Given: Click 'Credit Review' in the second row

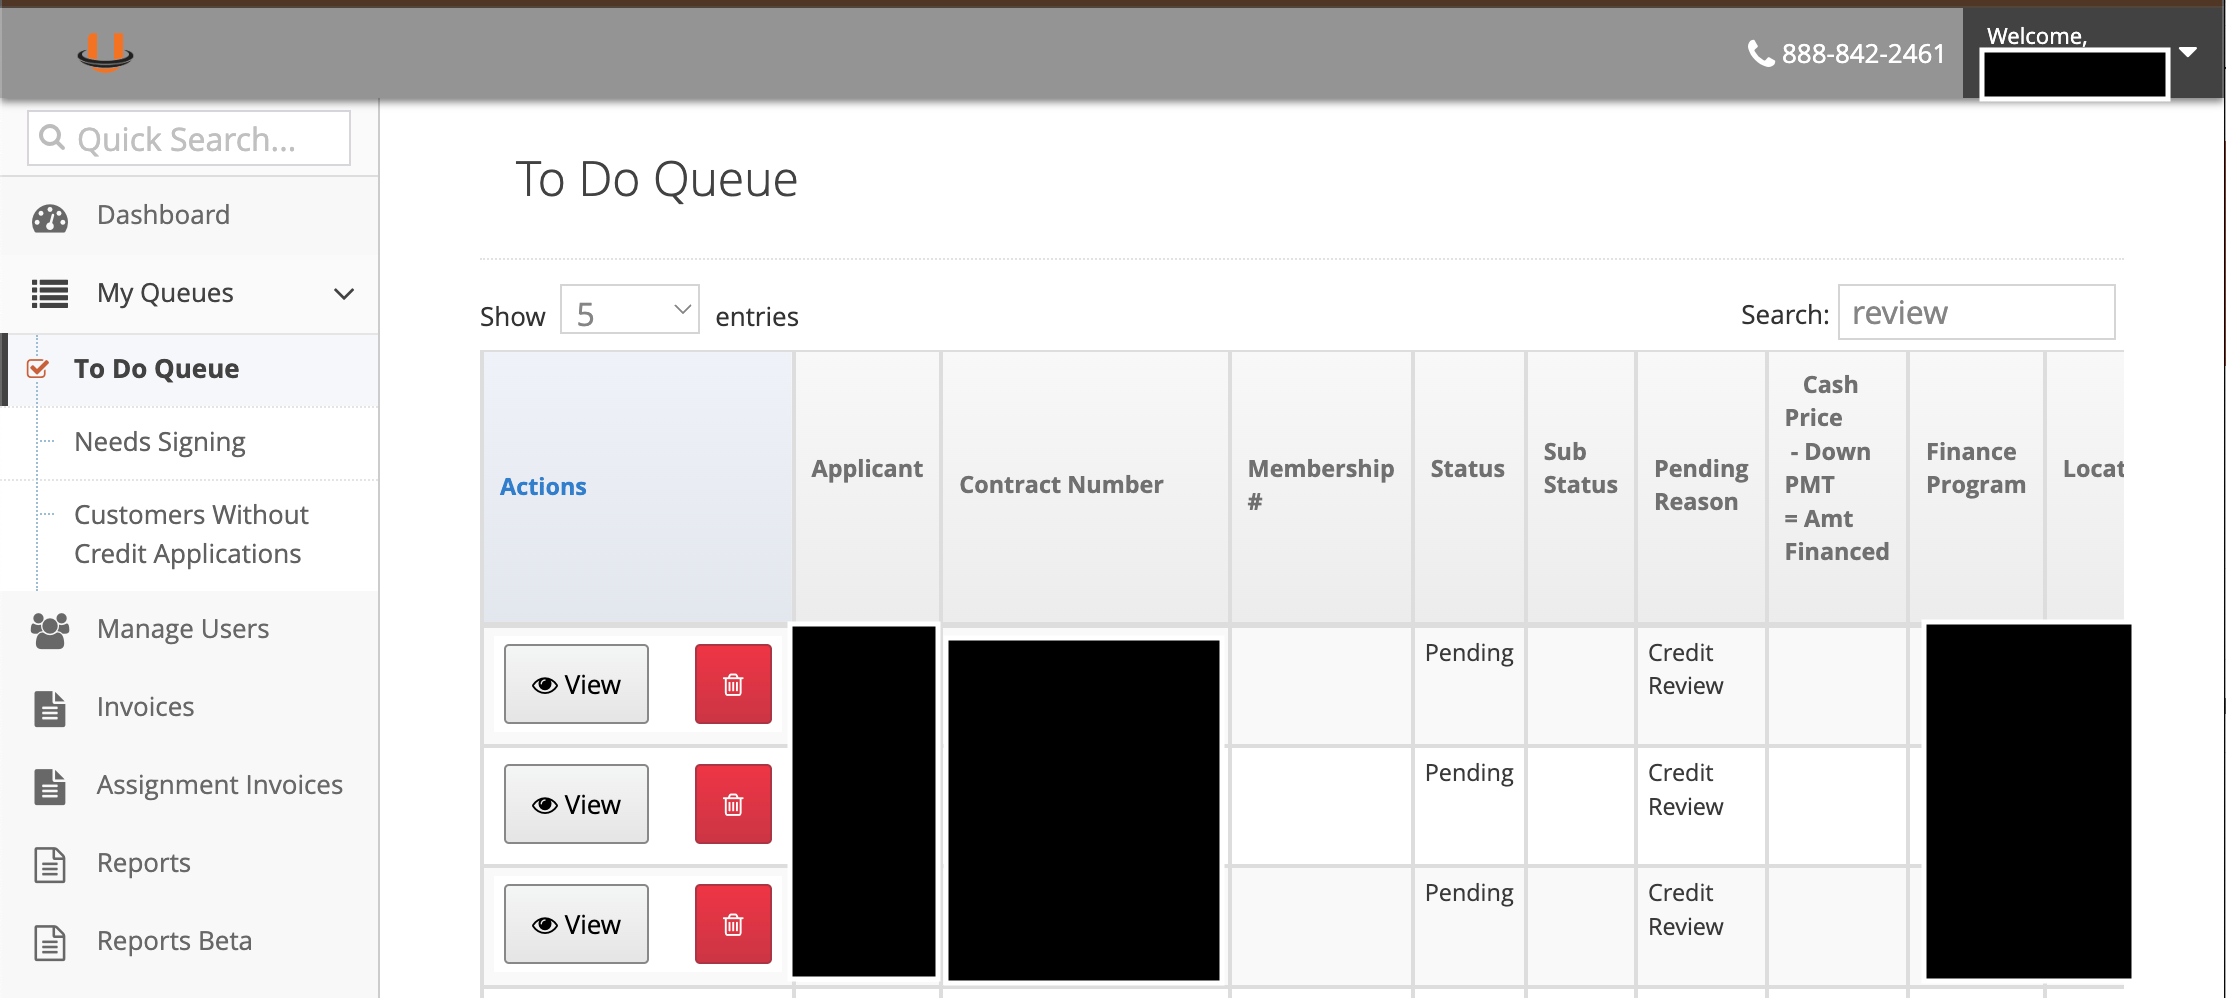Looking at the screenshot, I should (1686, 789).
